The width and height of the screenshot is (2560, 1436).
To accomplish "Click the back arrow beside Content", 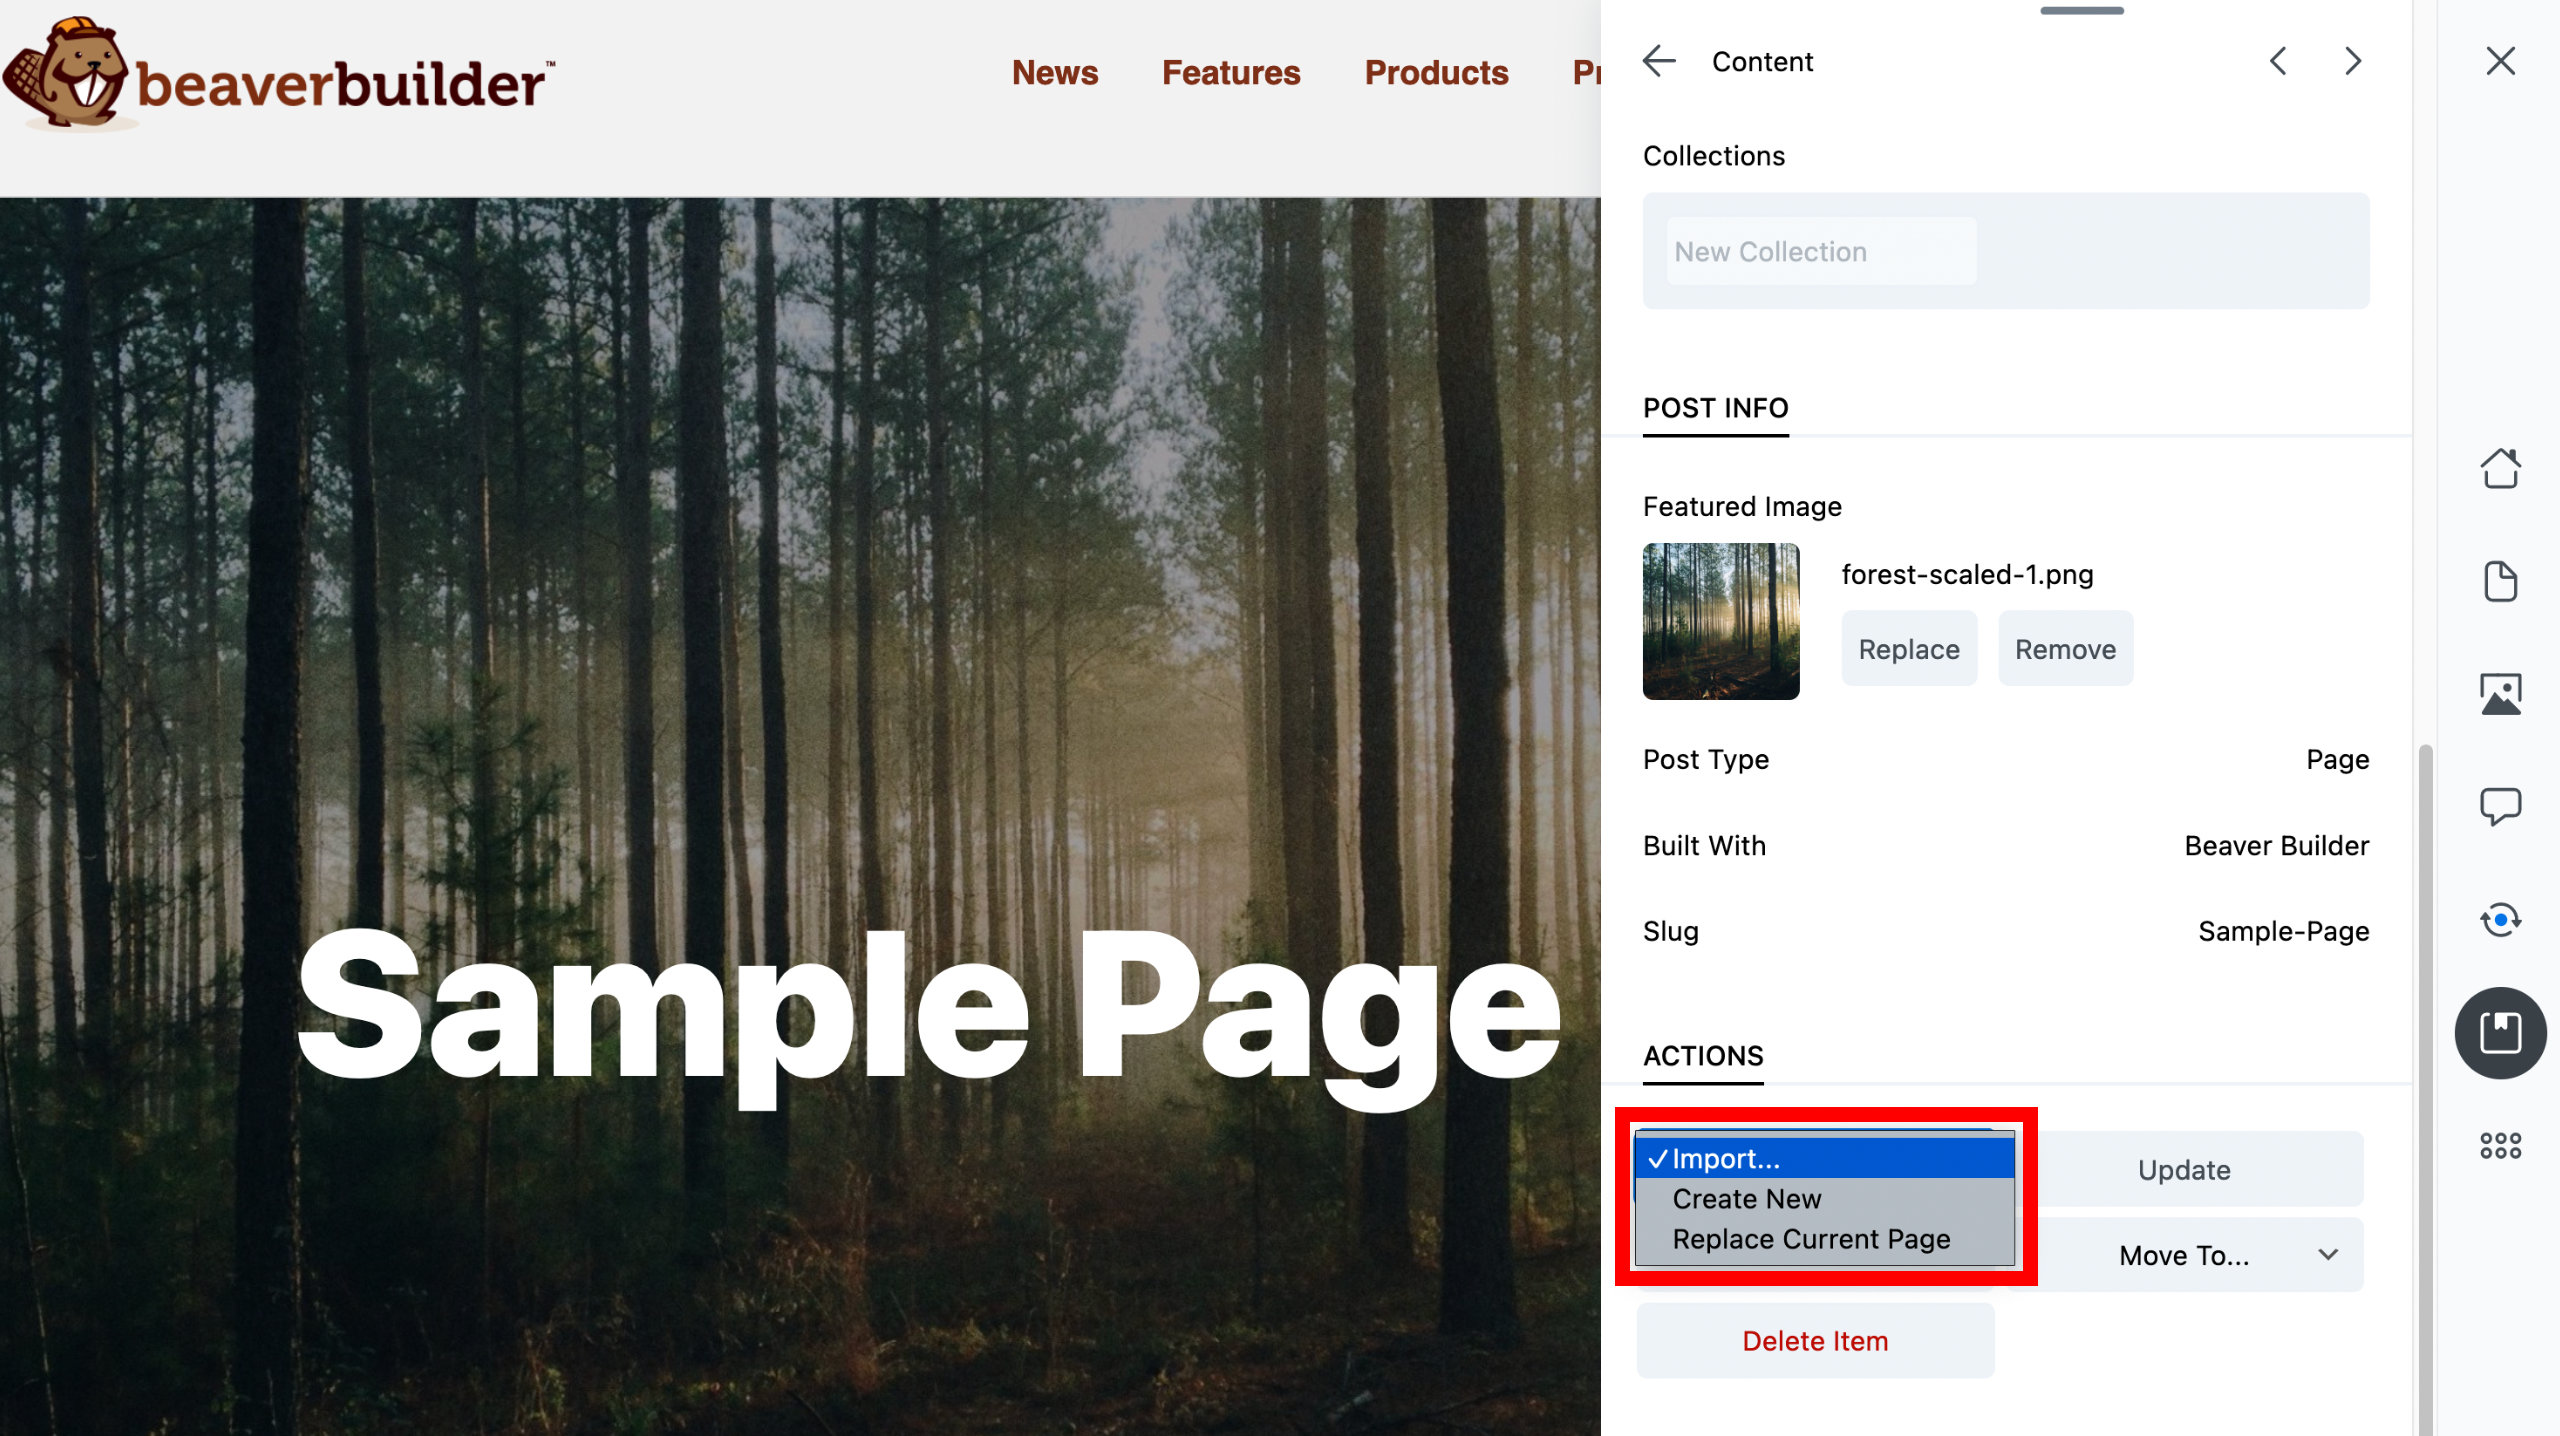I will point(1659,61).
